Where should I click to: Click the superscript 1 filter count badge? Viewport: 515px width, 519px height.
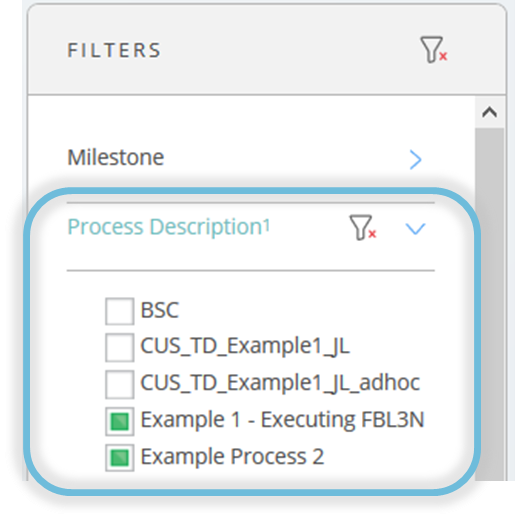coord(267,226)
